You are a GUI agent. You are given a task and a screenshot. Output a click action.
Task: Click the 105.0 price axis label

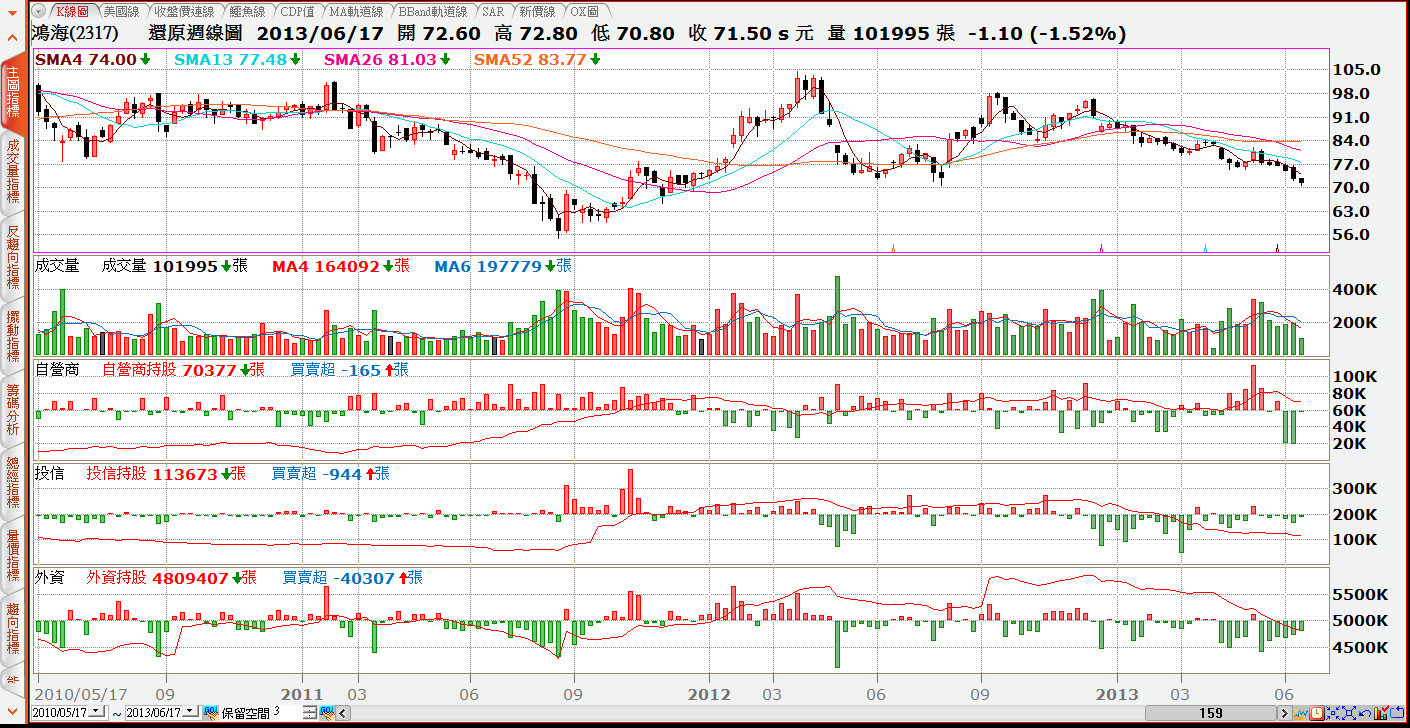pyautogui.click(x=1357, y=69)
